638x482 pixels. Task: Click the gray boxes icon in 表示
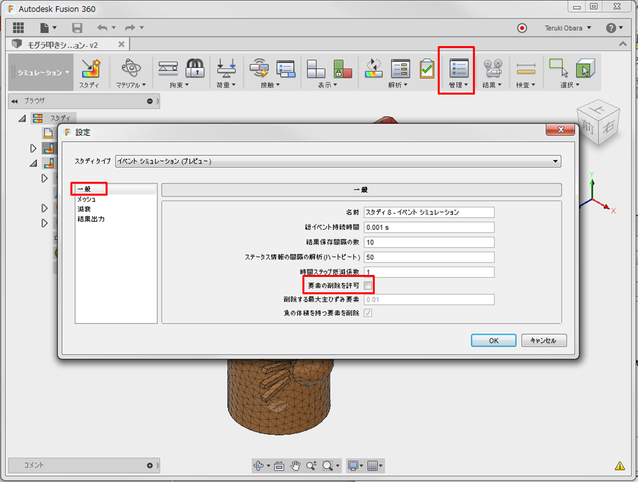[316, 68]
